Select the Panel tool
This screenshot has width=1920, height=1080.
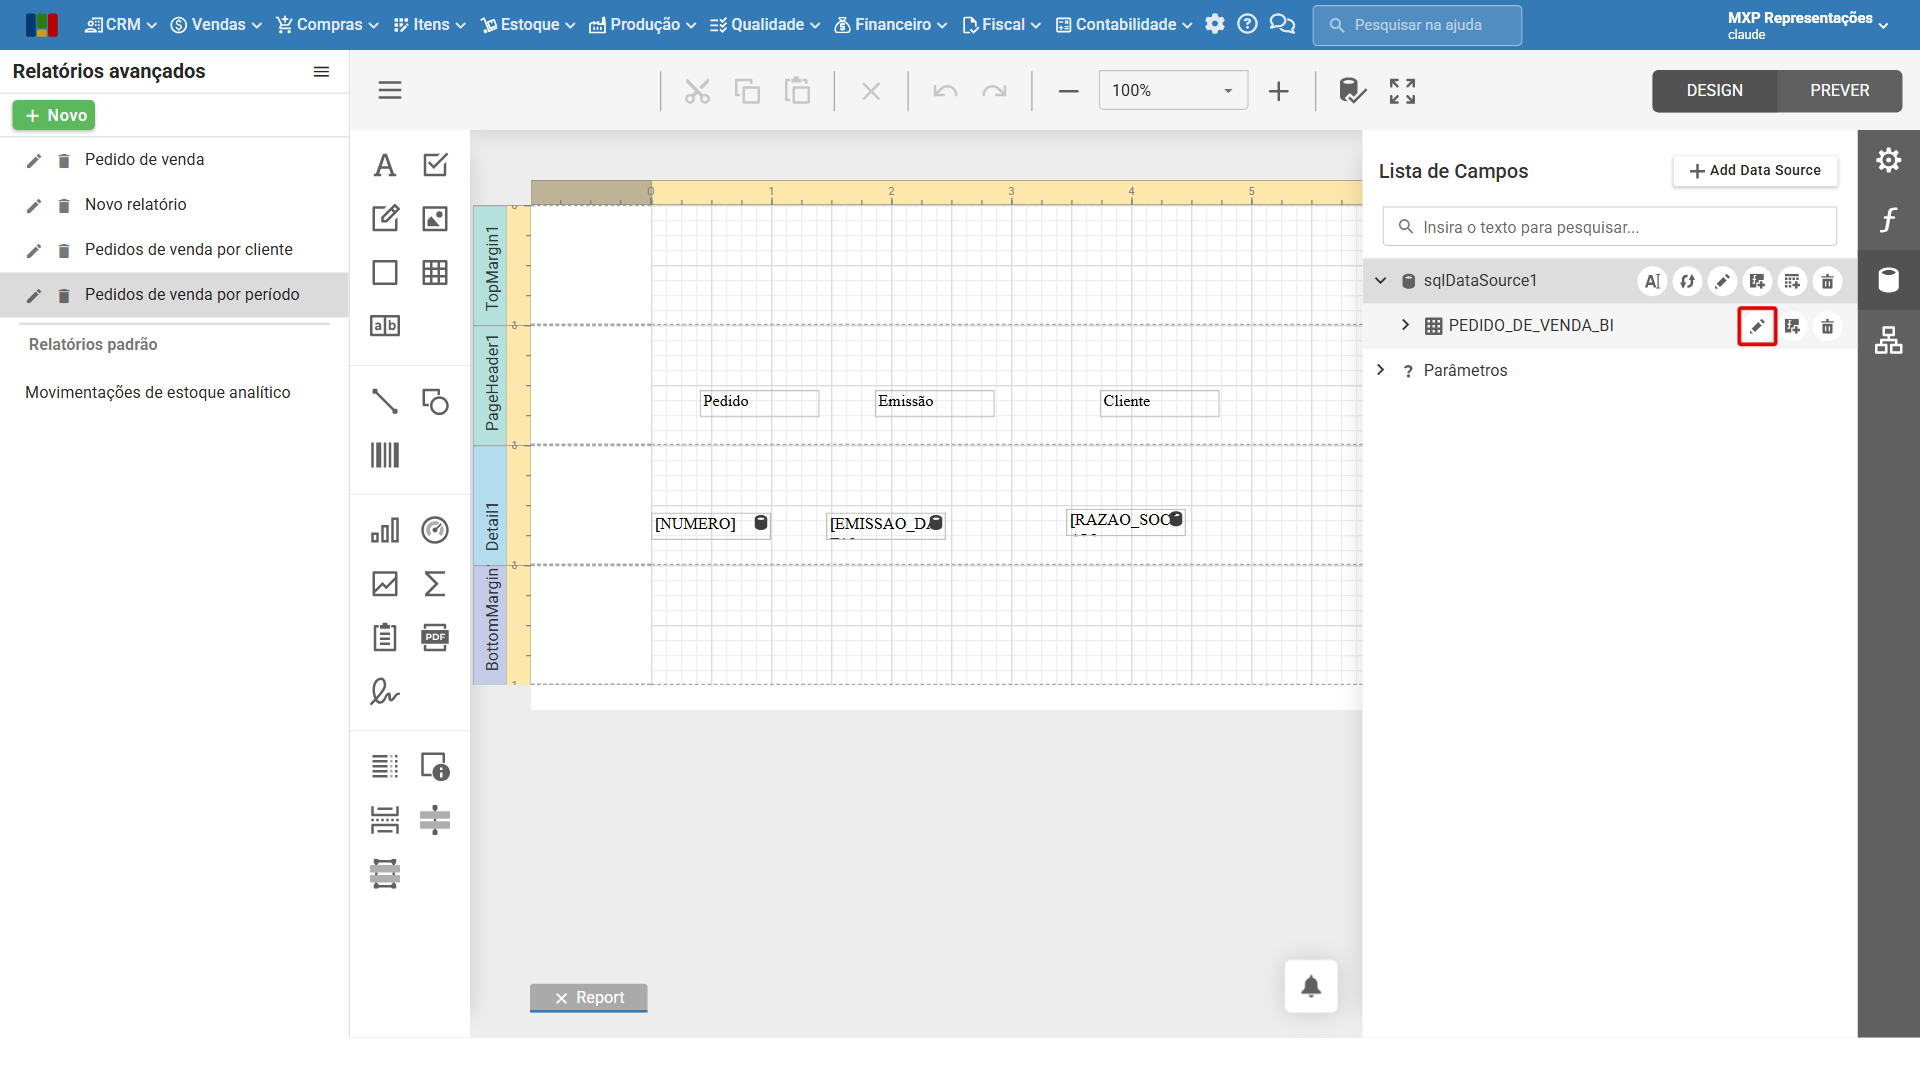point(385,273)
